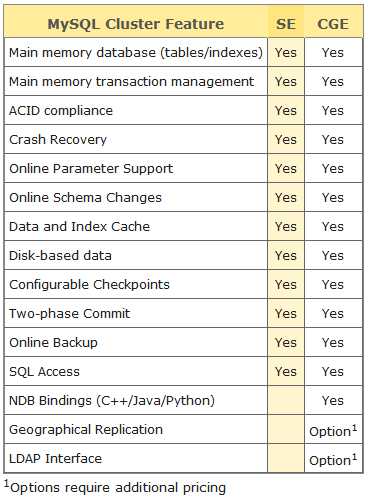Click CGE Yes for NDB Bindings
The width and height of the screenshot is (368, 499).
[333, 401]
